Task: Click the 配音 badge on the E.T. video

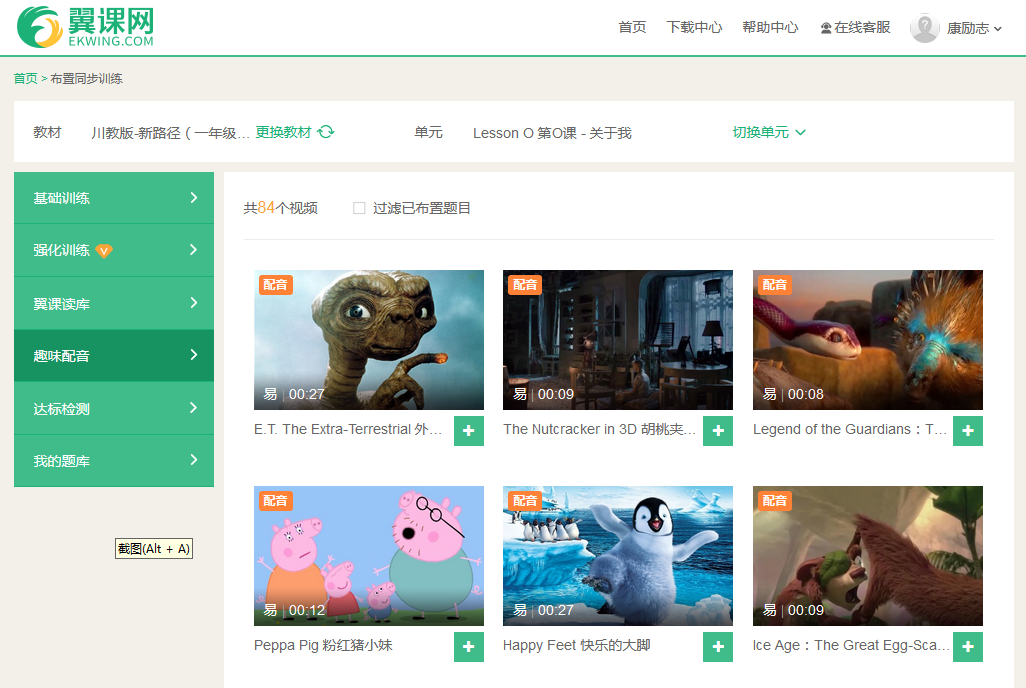Action: 275,285
